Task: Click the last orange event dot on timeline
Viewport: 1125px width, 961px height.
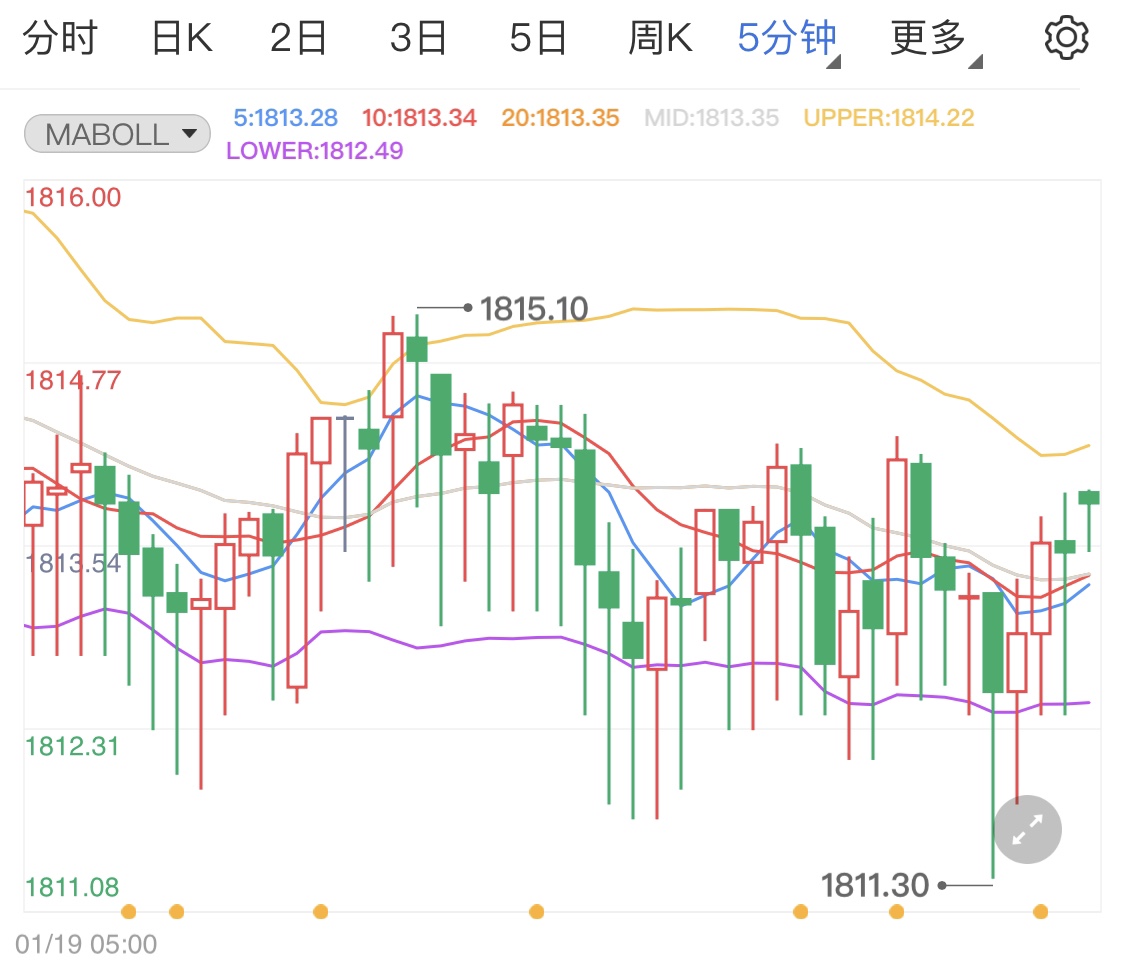Action: 1040,912
